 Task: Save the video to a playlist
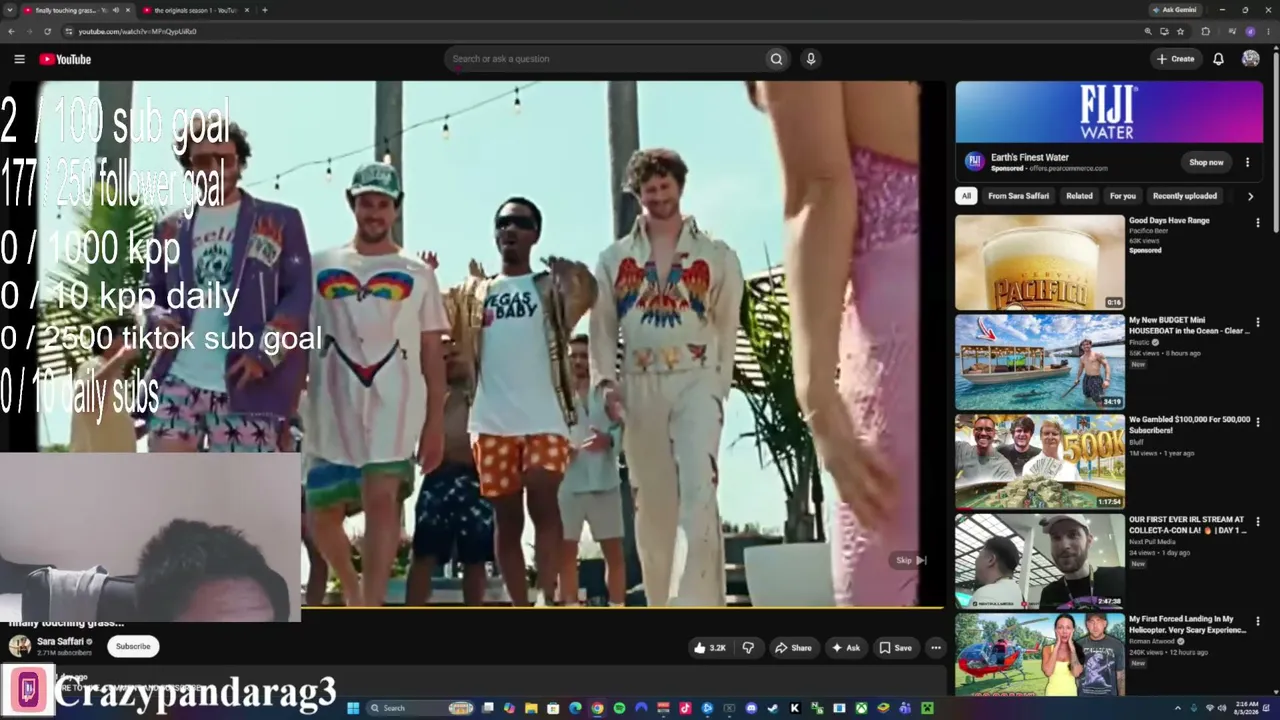[x=895, y=648]
